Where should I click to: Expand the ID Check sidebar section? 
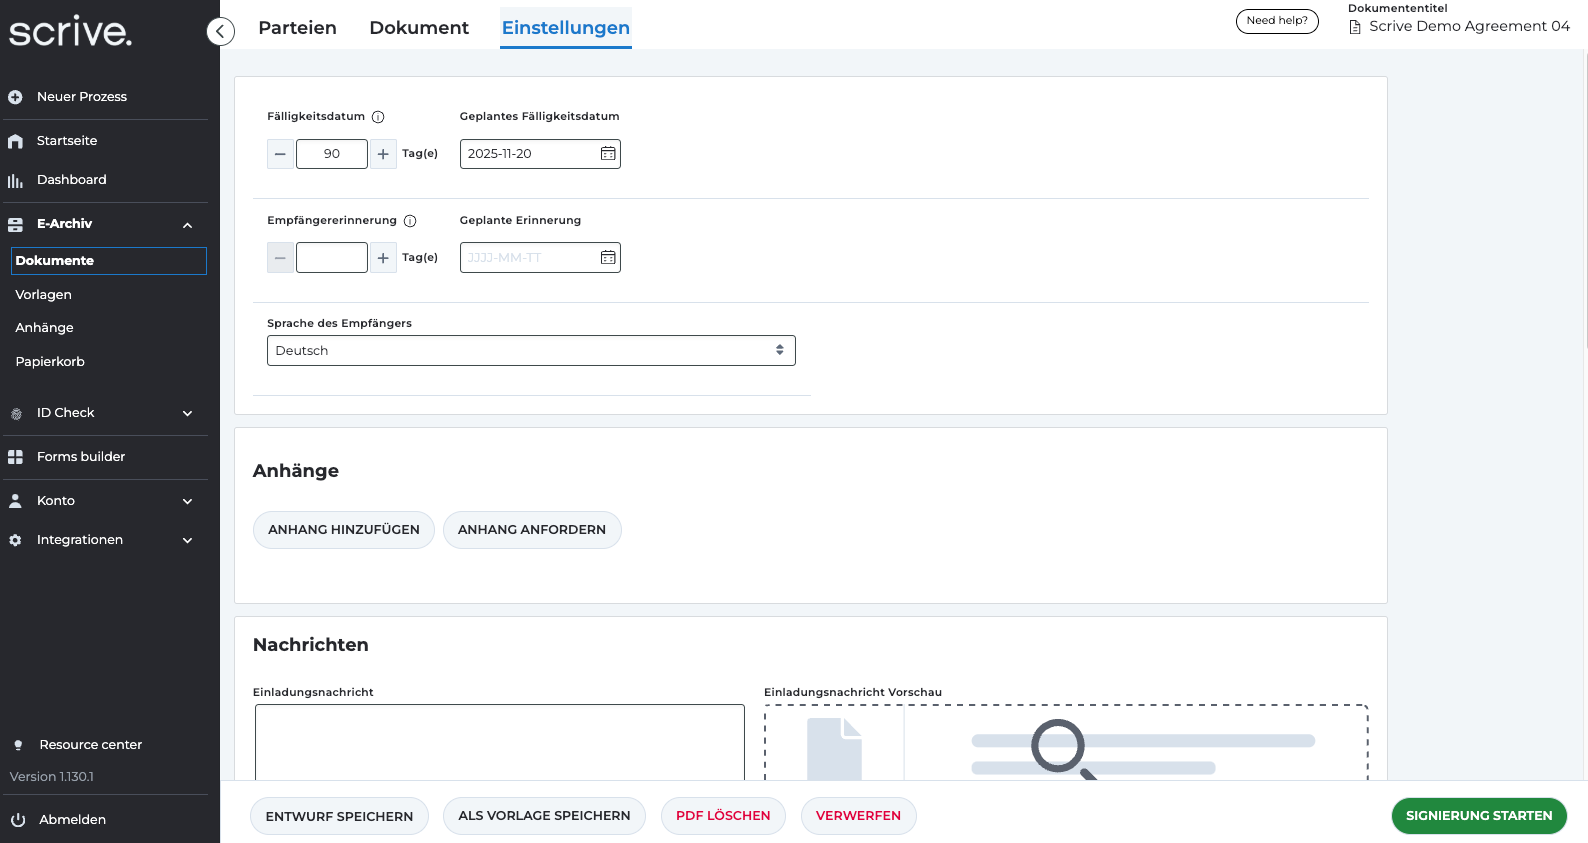187,413
